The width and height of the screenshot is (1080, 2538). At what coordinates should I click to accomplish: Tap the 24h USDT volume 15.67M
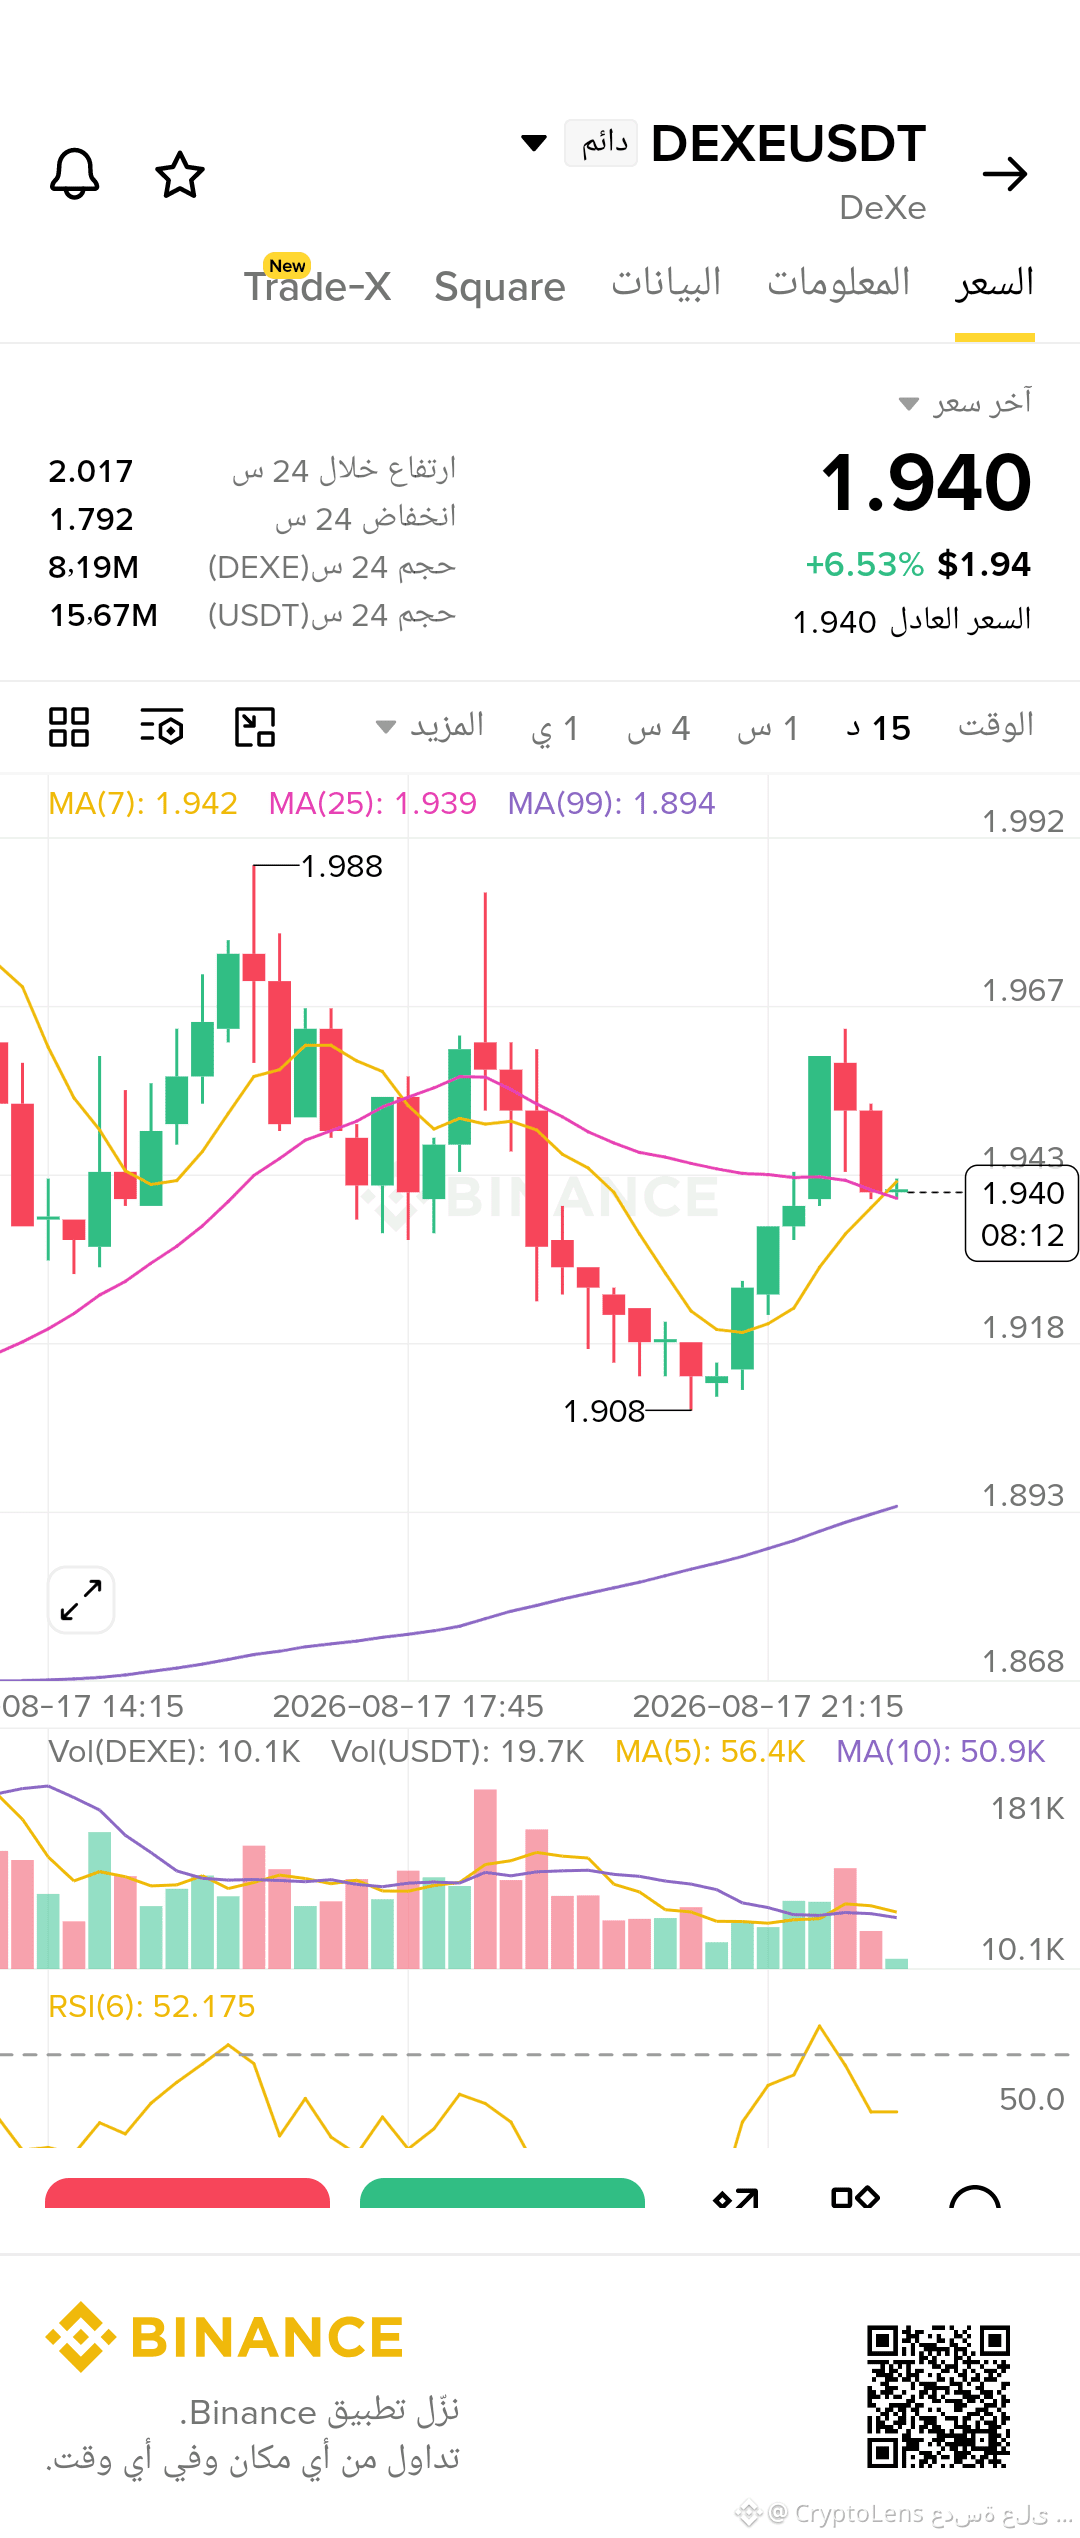click(104, 615)
